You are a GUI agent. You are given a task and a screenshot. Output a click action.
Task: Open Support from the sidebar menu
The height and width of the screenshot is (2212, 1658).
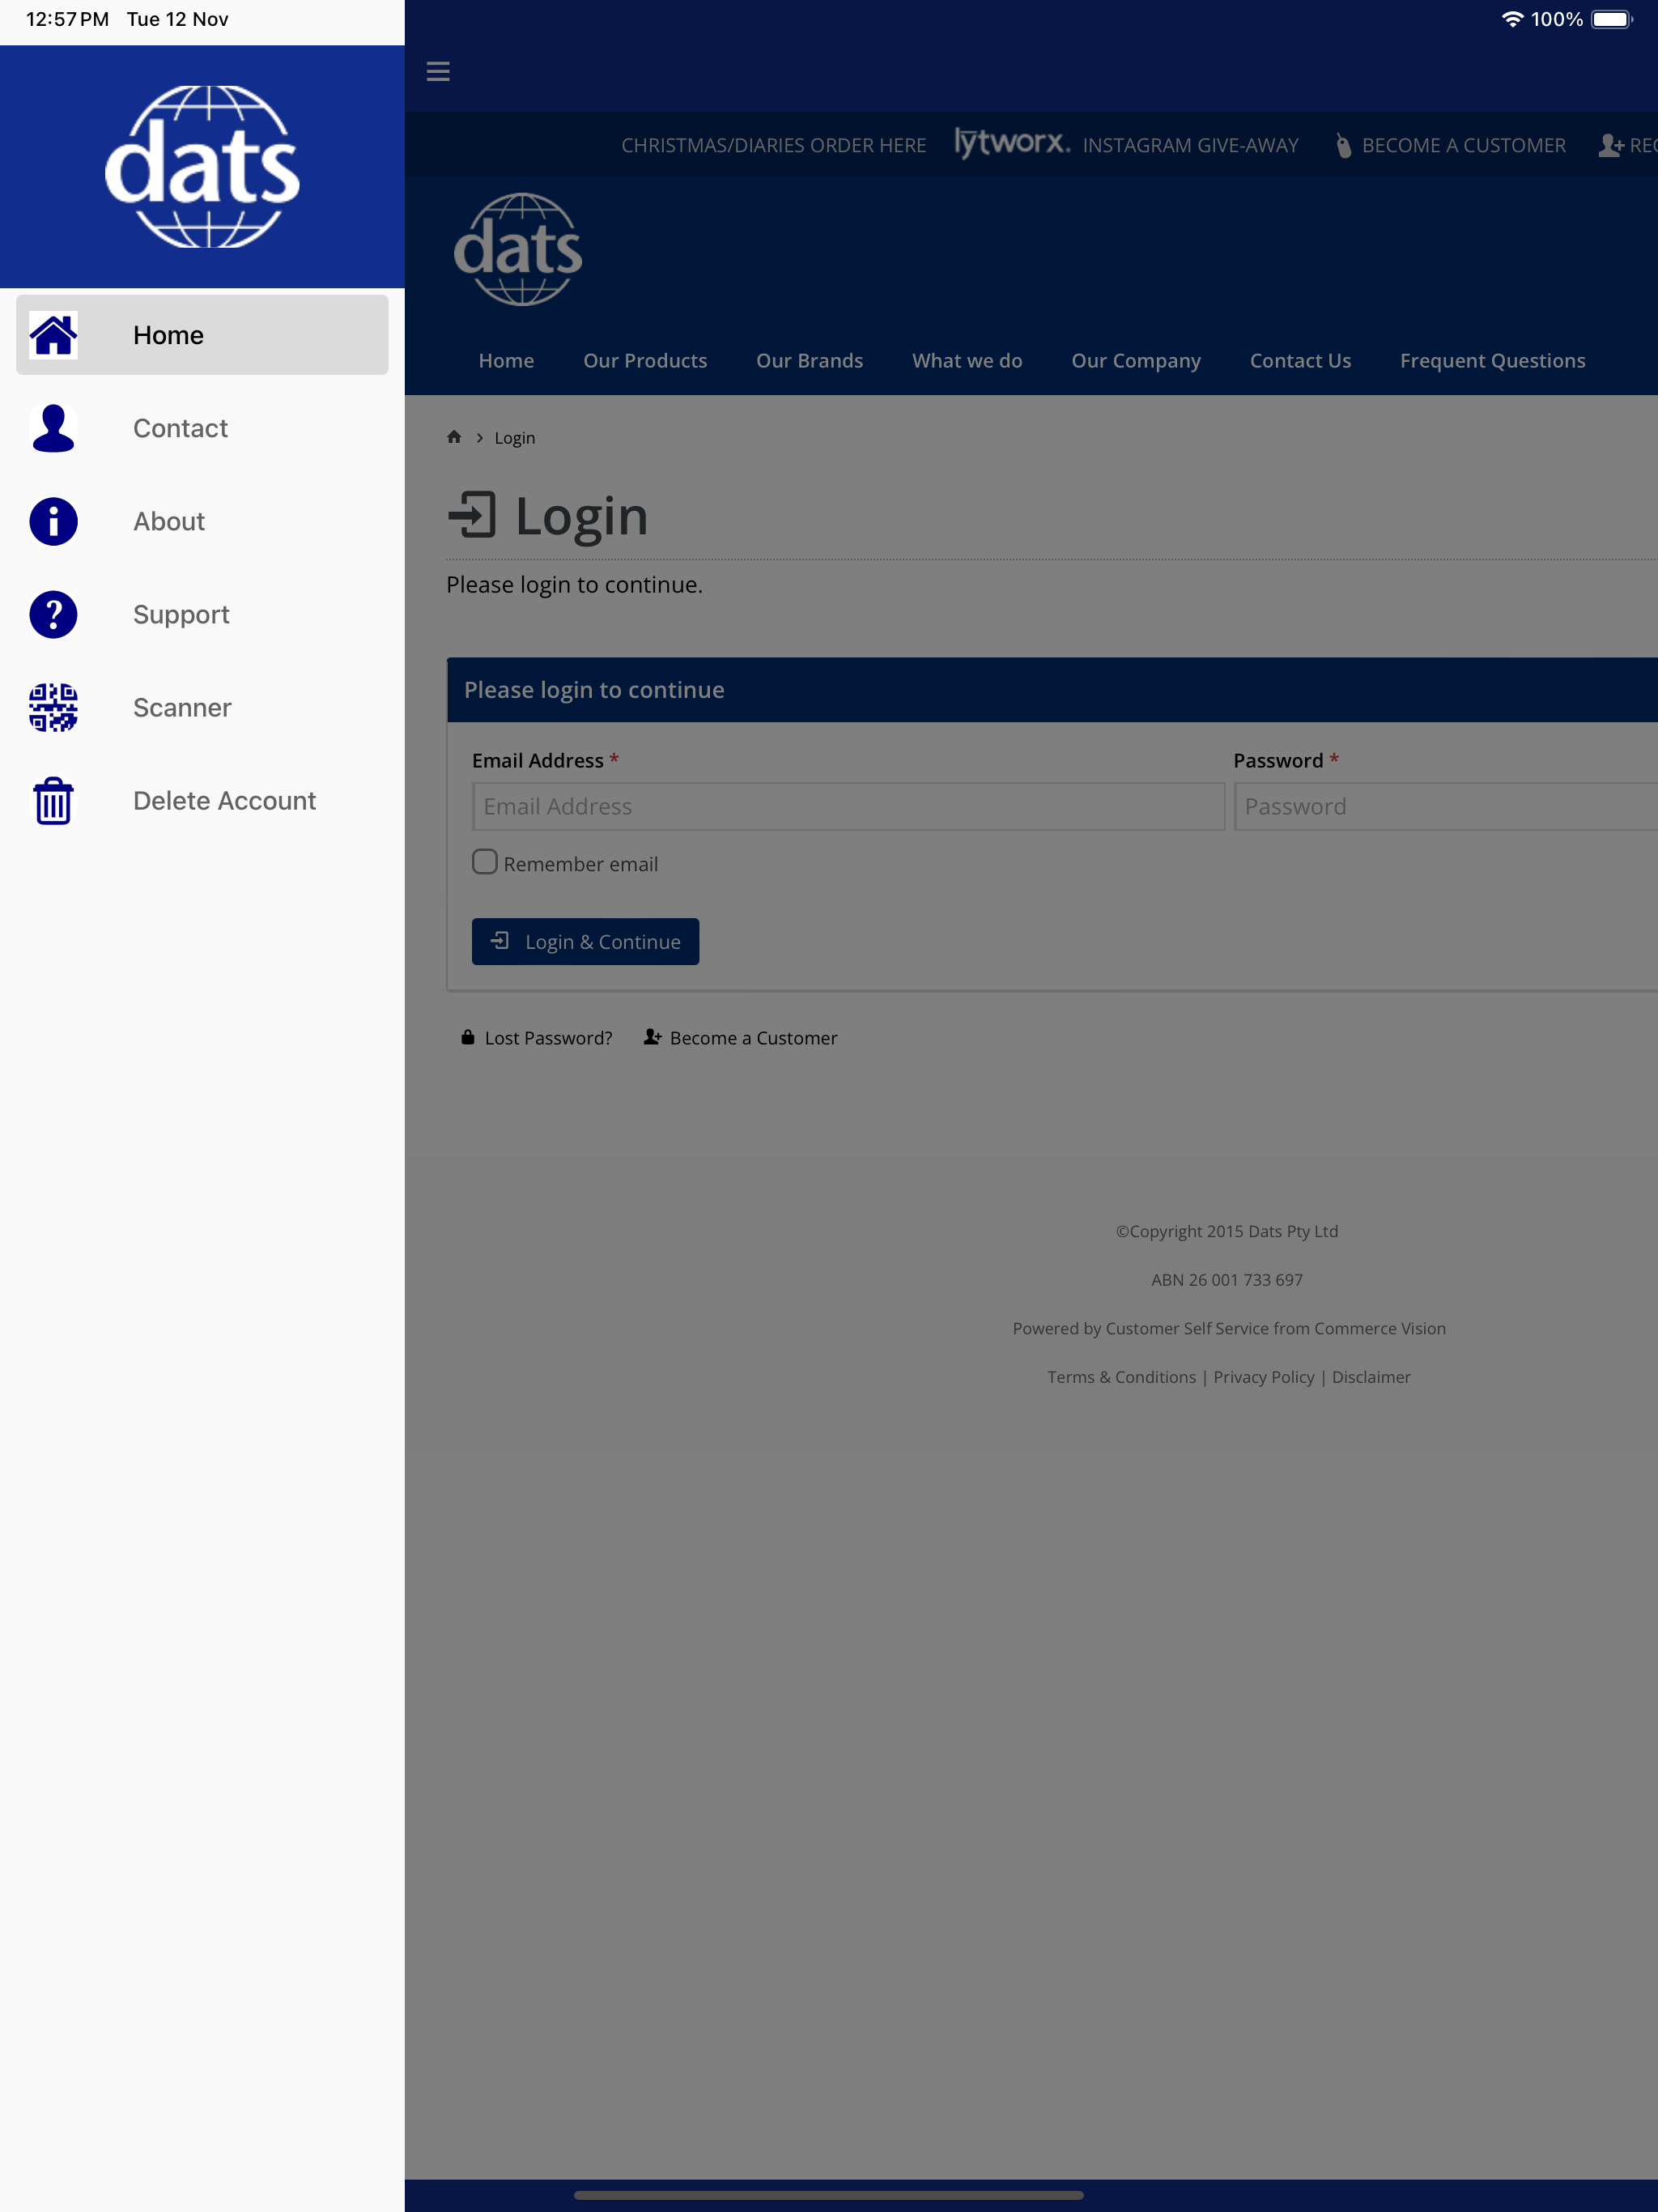pos(202,614)
